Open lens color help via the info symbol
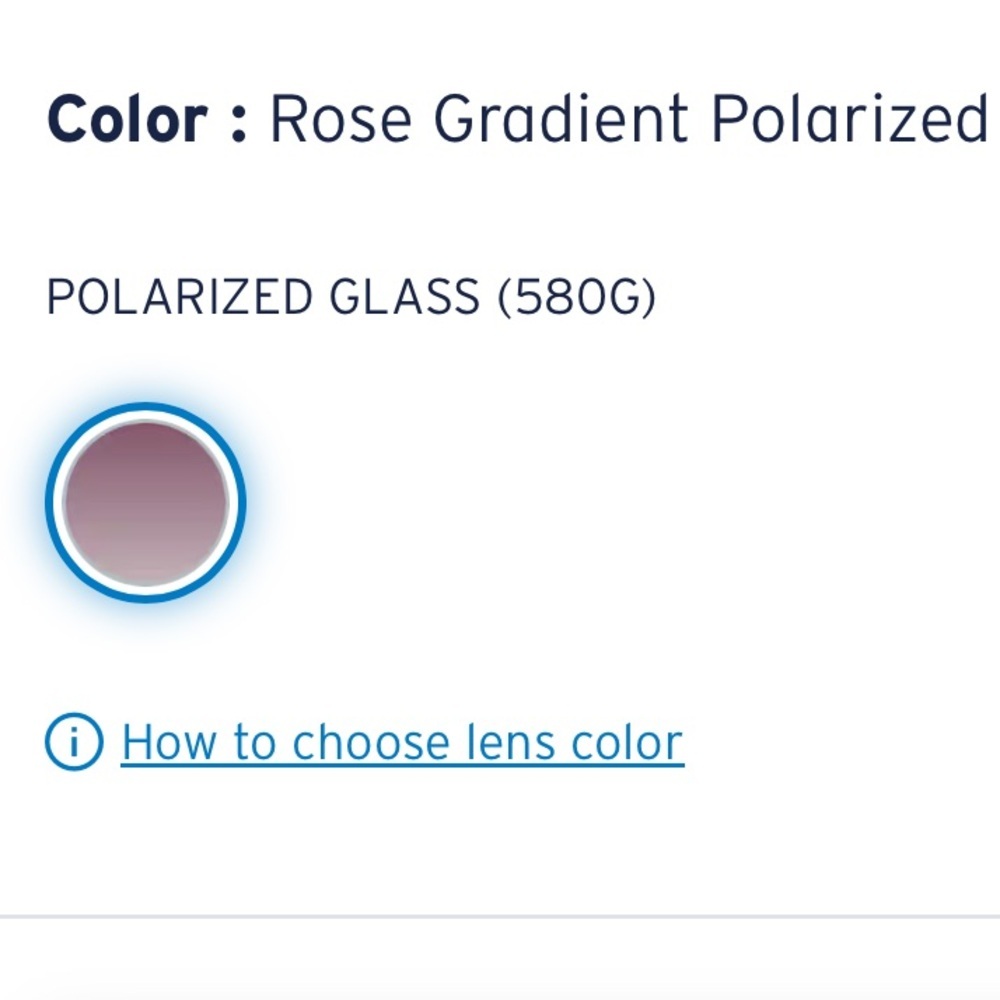Viewport: 1000px width, 1000px height. point(74,740)
